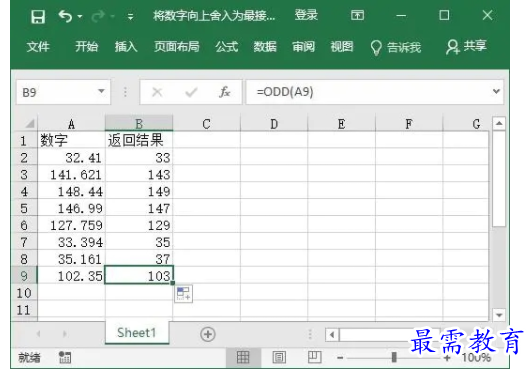Click cell with value 33.394
The height and width of the screenshot is (373, 532).
pyautogui.click(x=71, y=242)
